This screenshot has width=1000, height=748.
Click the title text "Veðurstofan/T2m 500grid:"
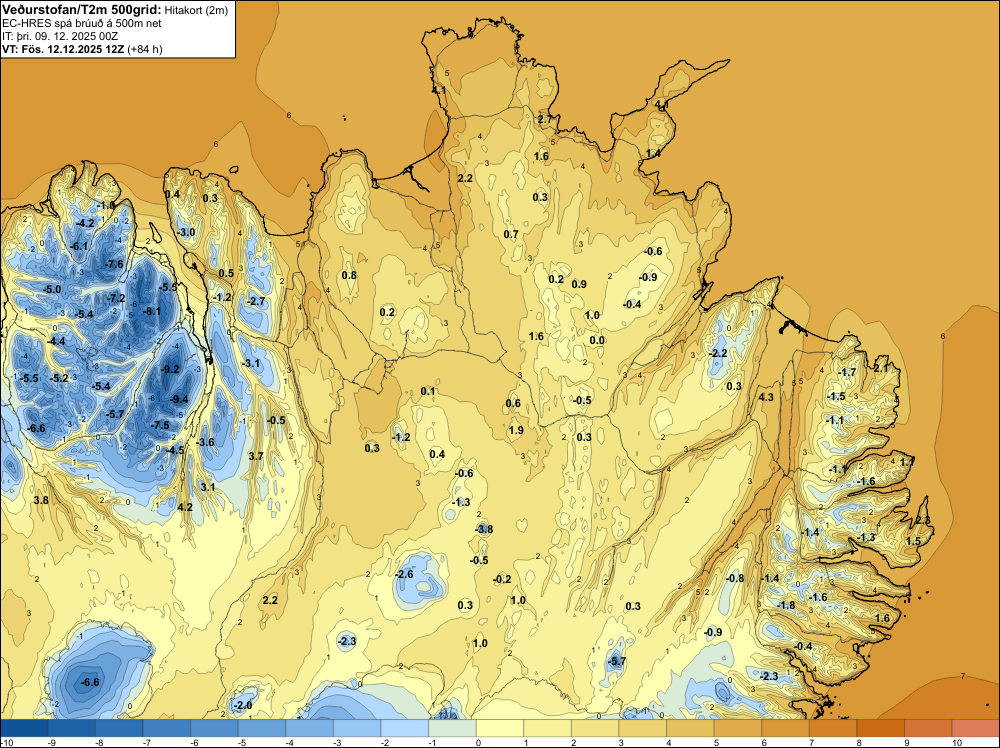82,10
